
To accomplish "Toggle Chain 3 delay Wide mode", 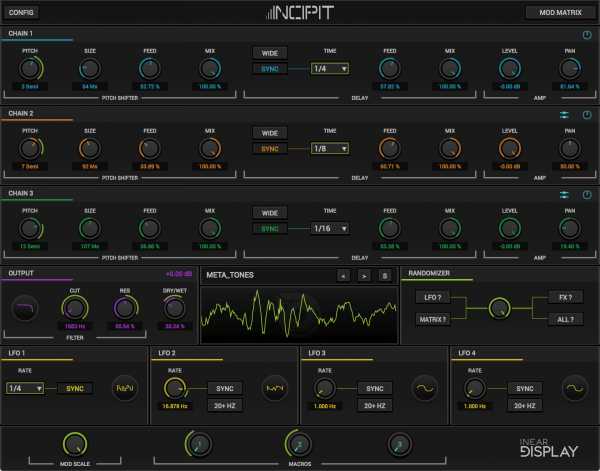I will [x=270, y=213].
